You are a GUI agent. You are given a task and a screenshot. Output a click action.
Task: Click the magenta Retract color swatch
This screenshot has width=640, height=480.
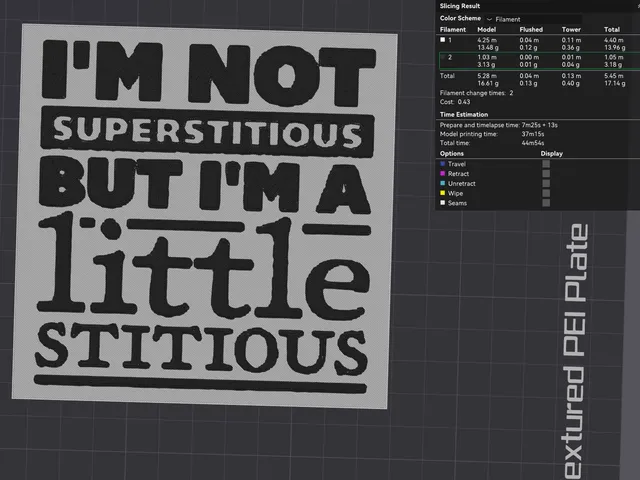(442, 173)
